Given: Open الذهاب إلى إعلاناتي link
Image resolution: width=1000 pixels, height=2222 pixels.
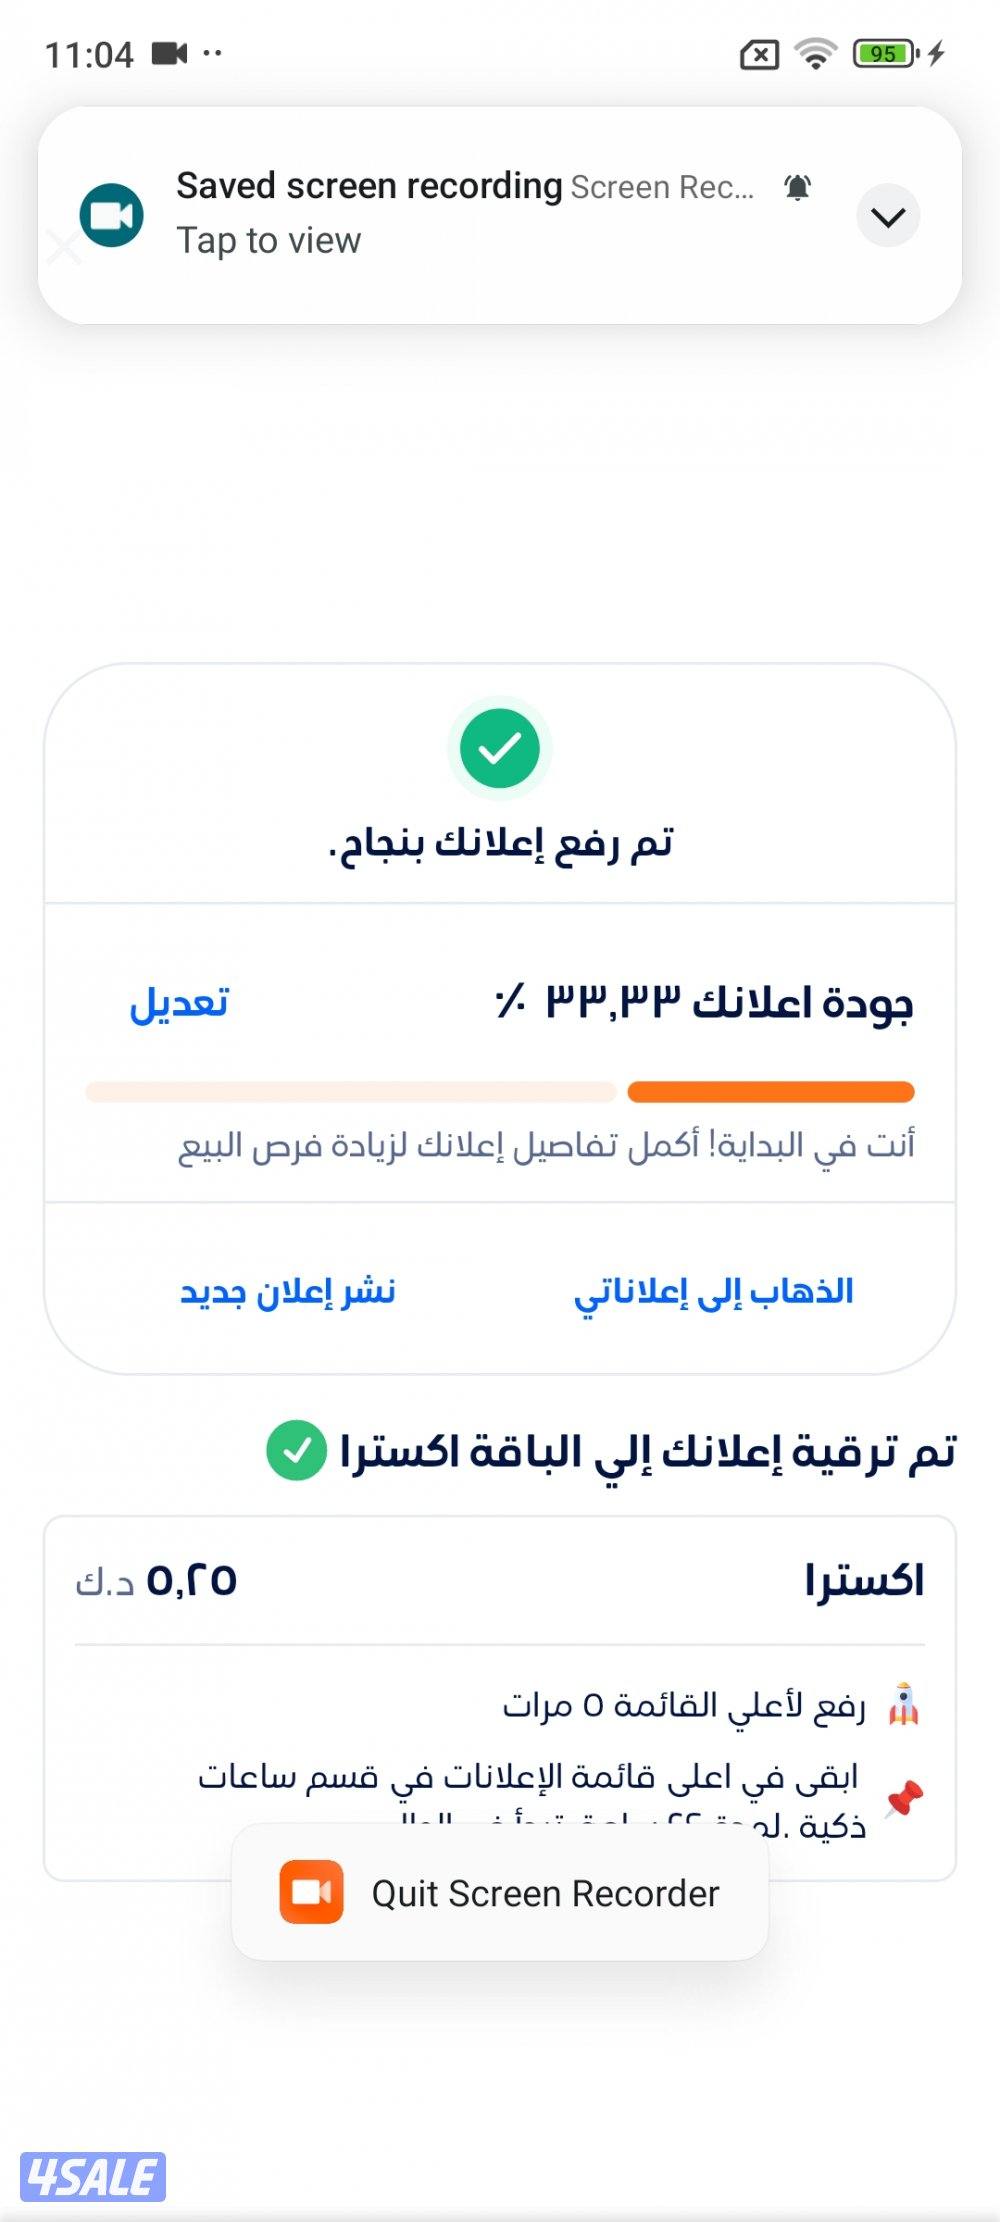Looking at the screenshot, I should [x=714, y=1291].
